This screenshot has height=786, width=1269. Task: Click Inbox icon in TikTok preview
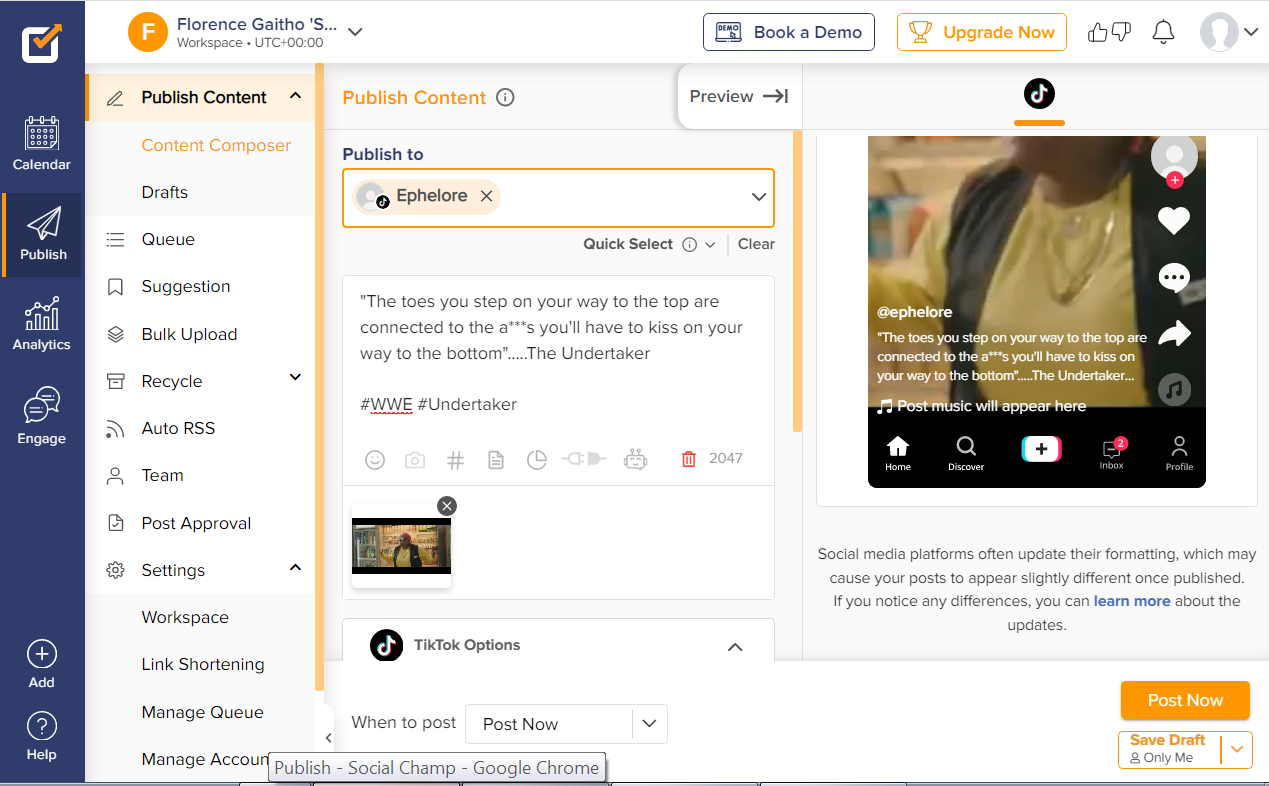[x=1112, y=451]
